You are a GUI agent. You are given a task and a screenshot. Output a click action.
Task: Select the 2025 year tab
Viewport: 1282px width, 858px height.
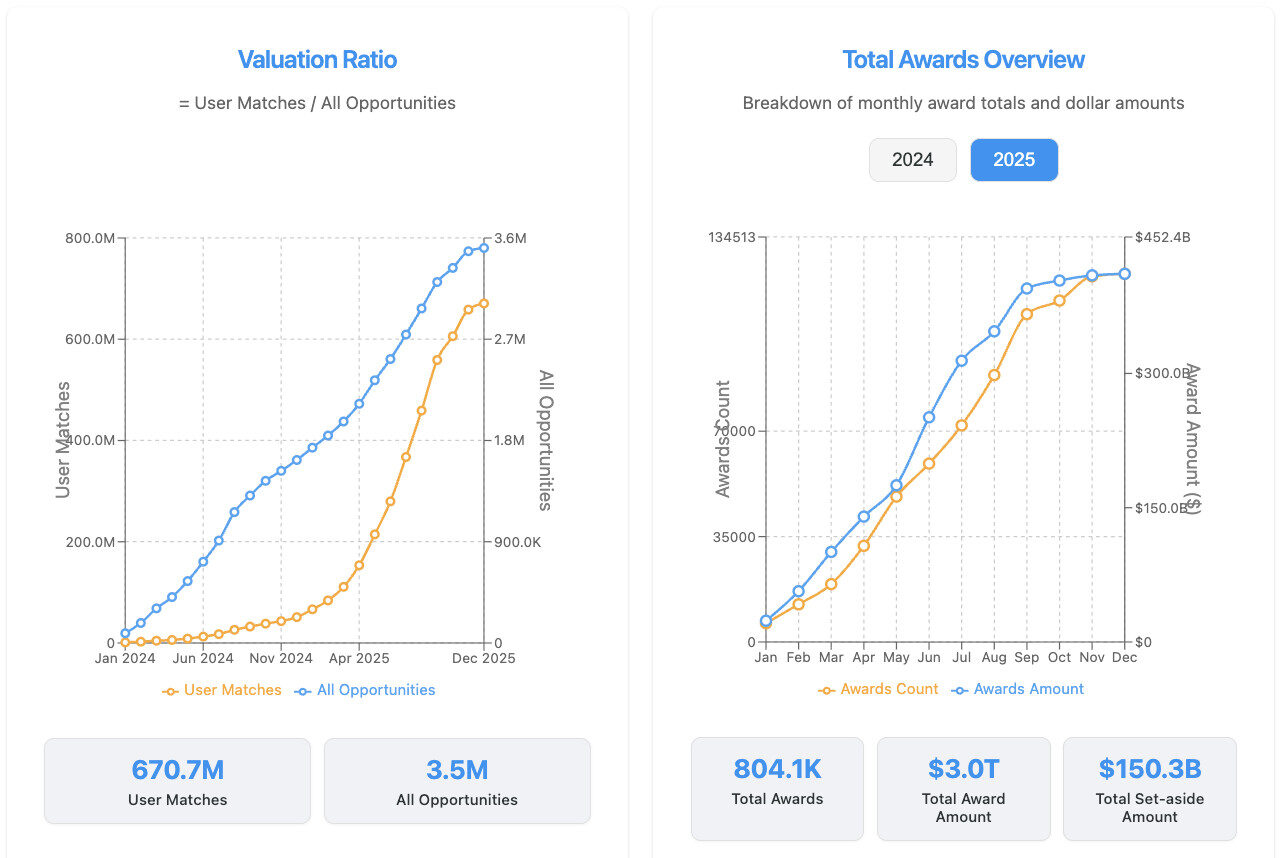coord(1013,160)
